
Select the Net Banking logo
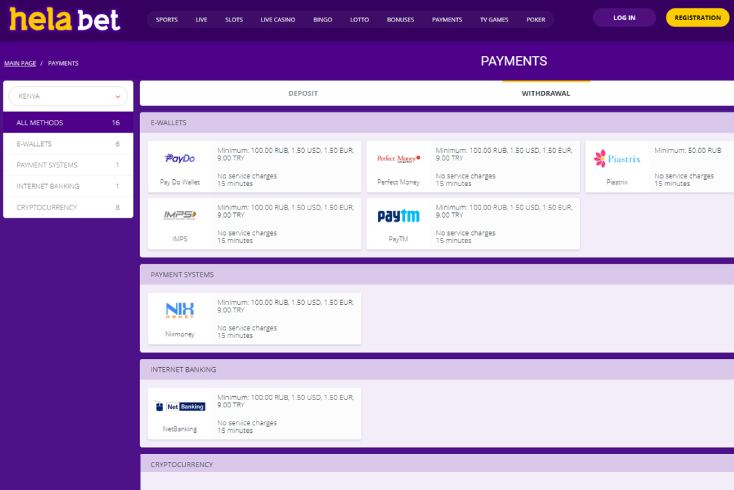coord(180,406)
